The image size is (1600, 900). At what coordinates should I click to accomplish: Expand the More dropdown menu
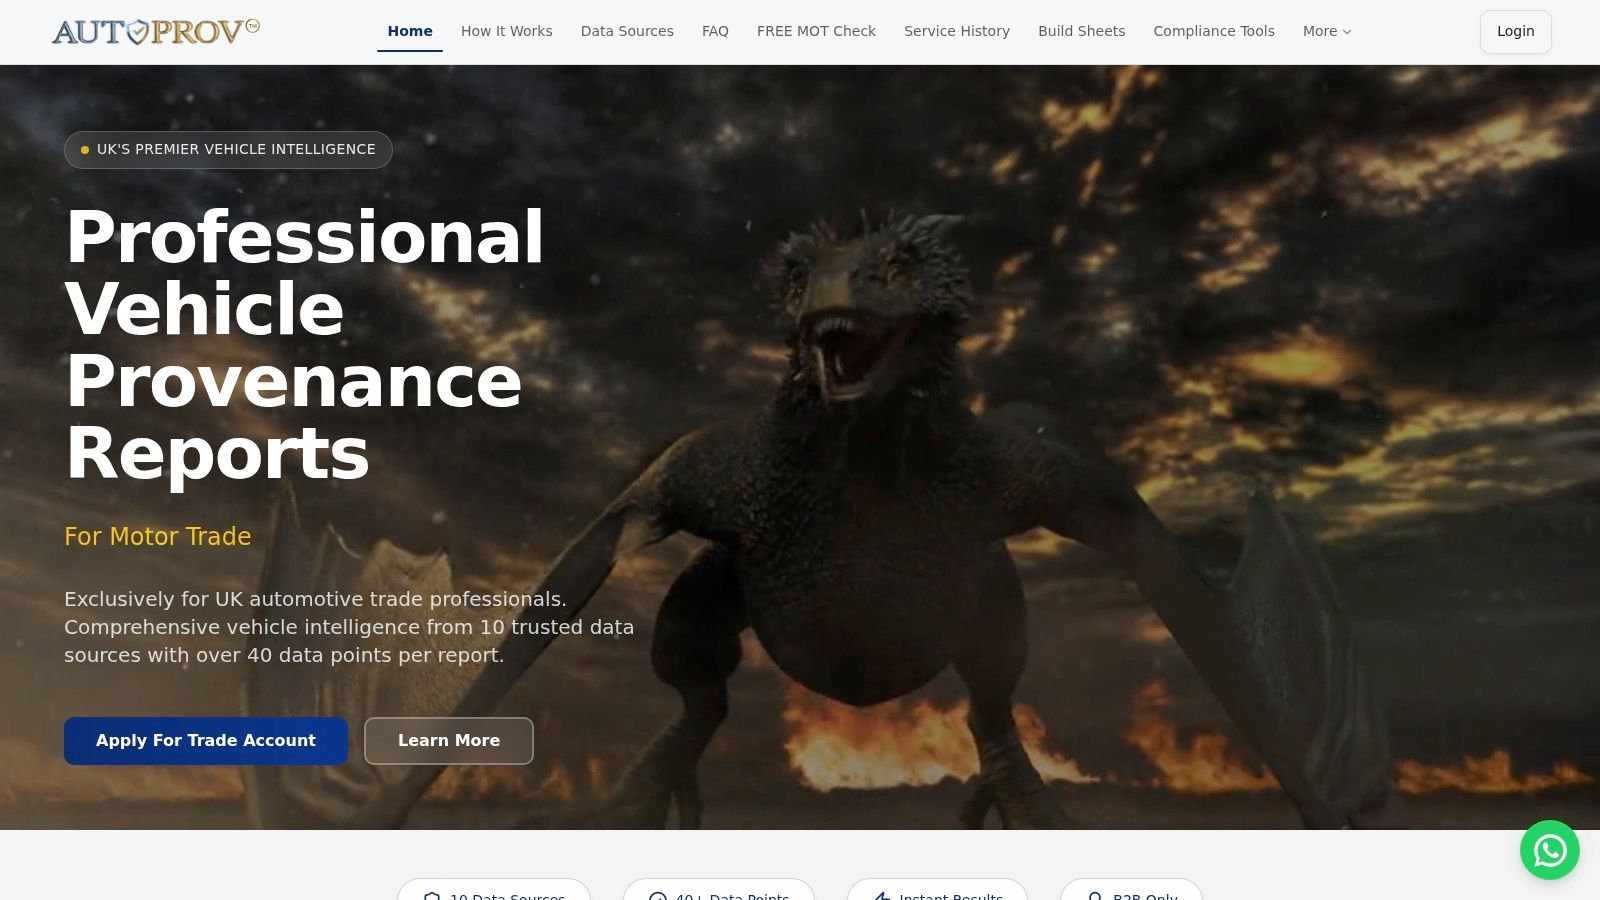click(x=1327, y=31)
